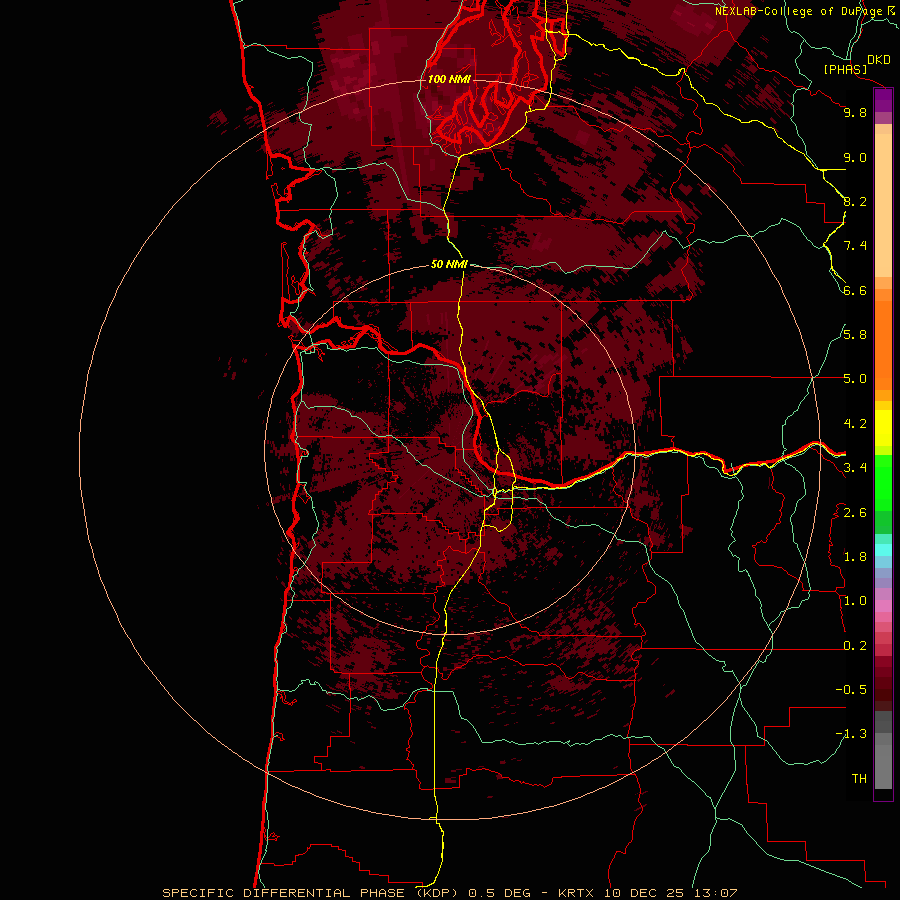Click the 3.4 scale value

tap(855, 468)
